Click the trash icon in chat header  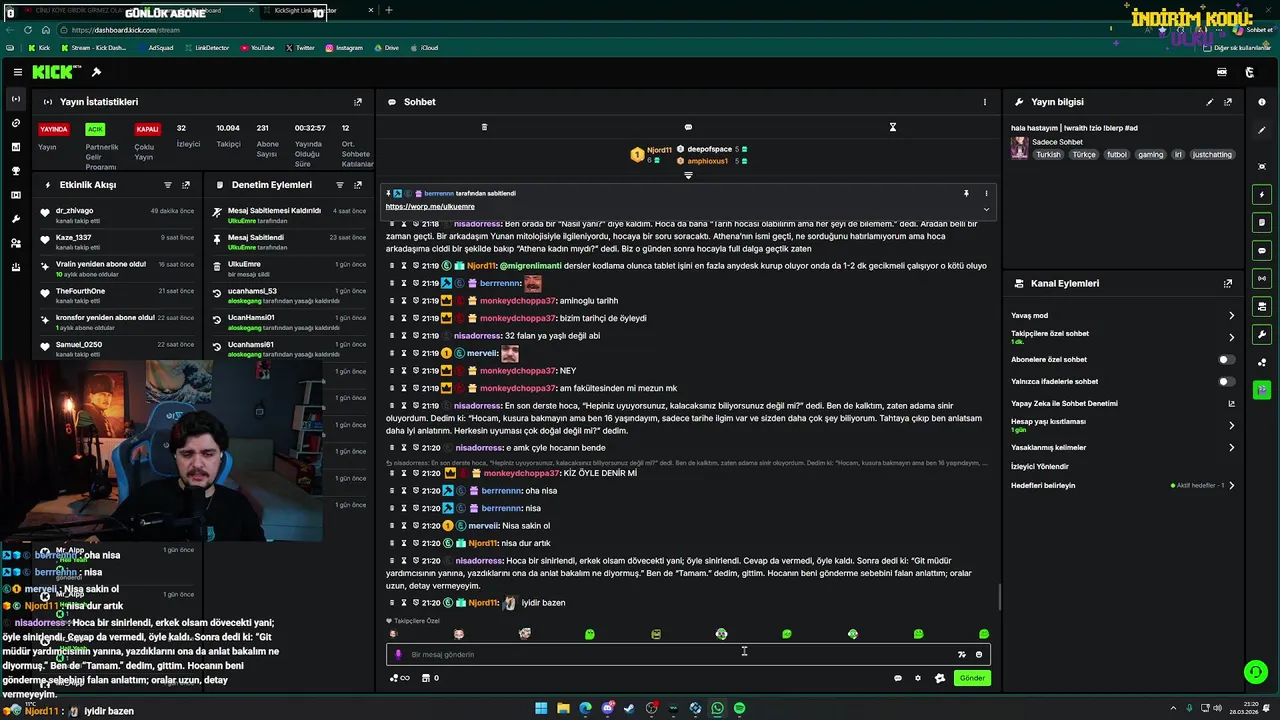[x=484, y=127]
